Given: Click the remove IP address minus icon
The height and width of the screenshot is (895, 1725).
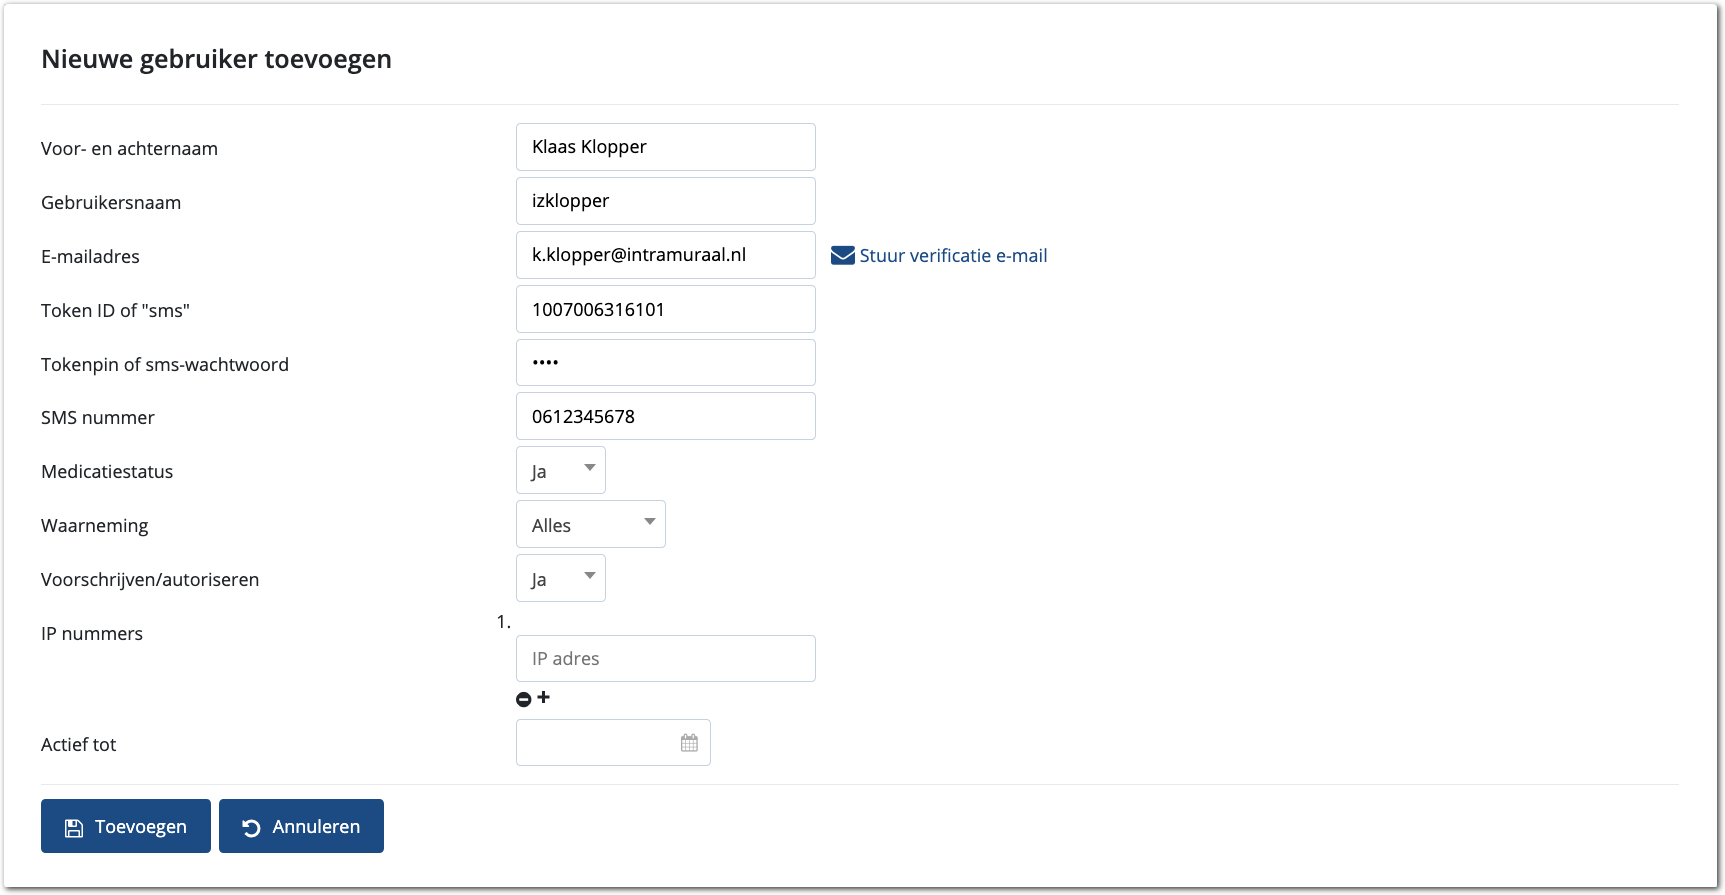Looking at the screenshot, I should pos(523,699).
